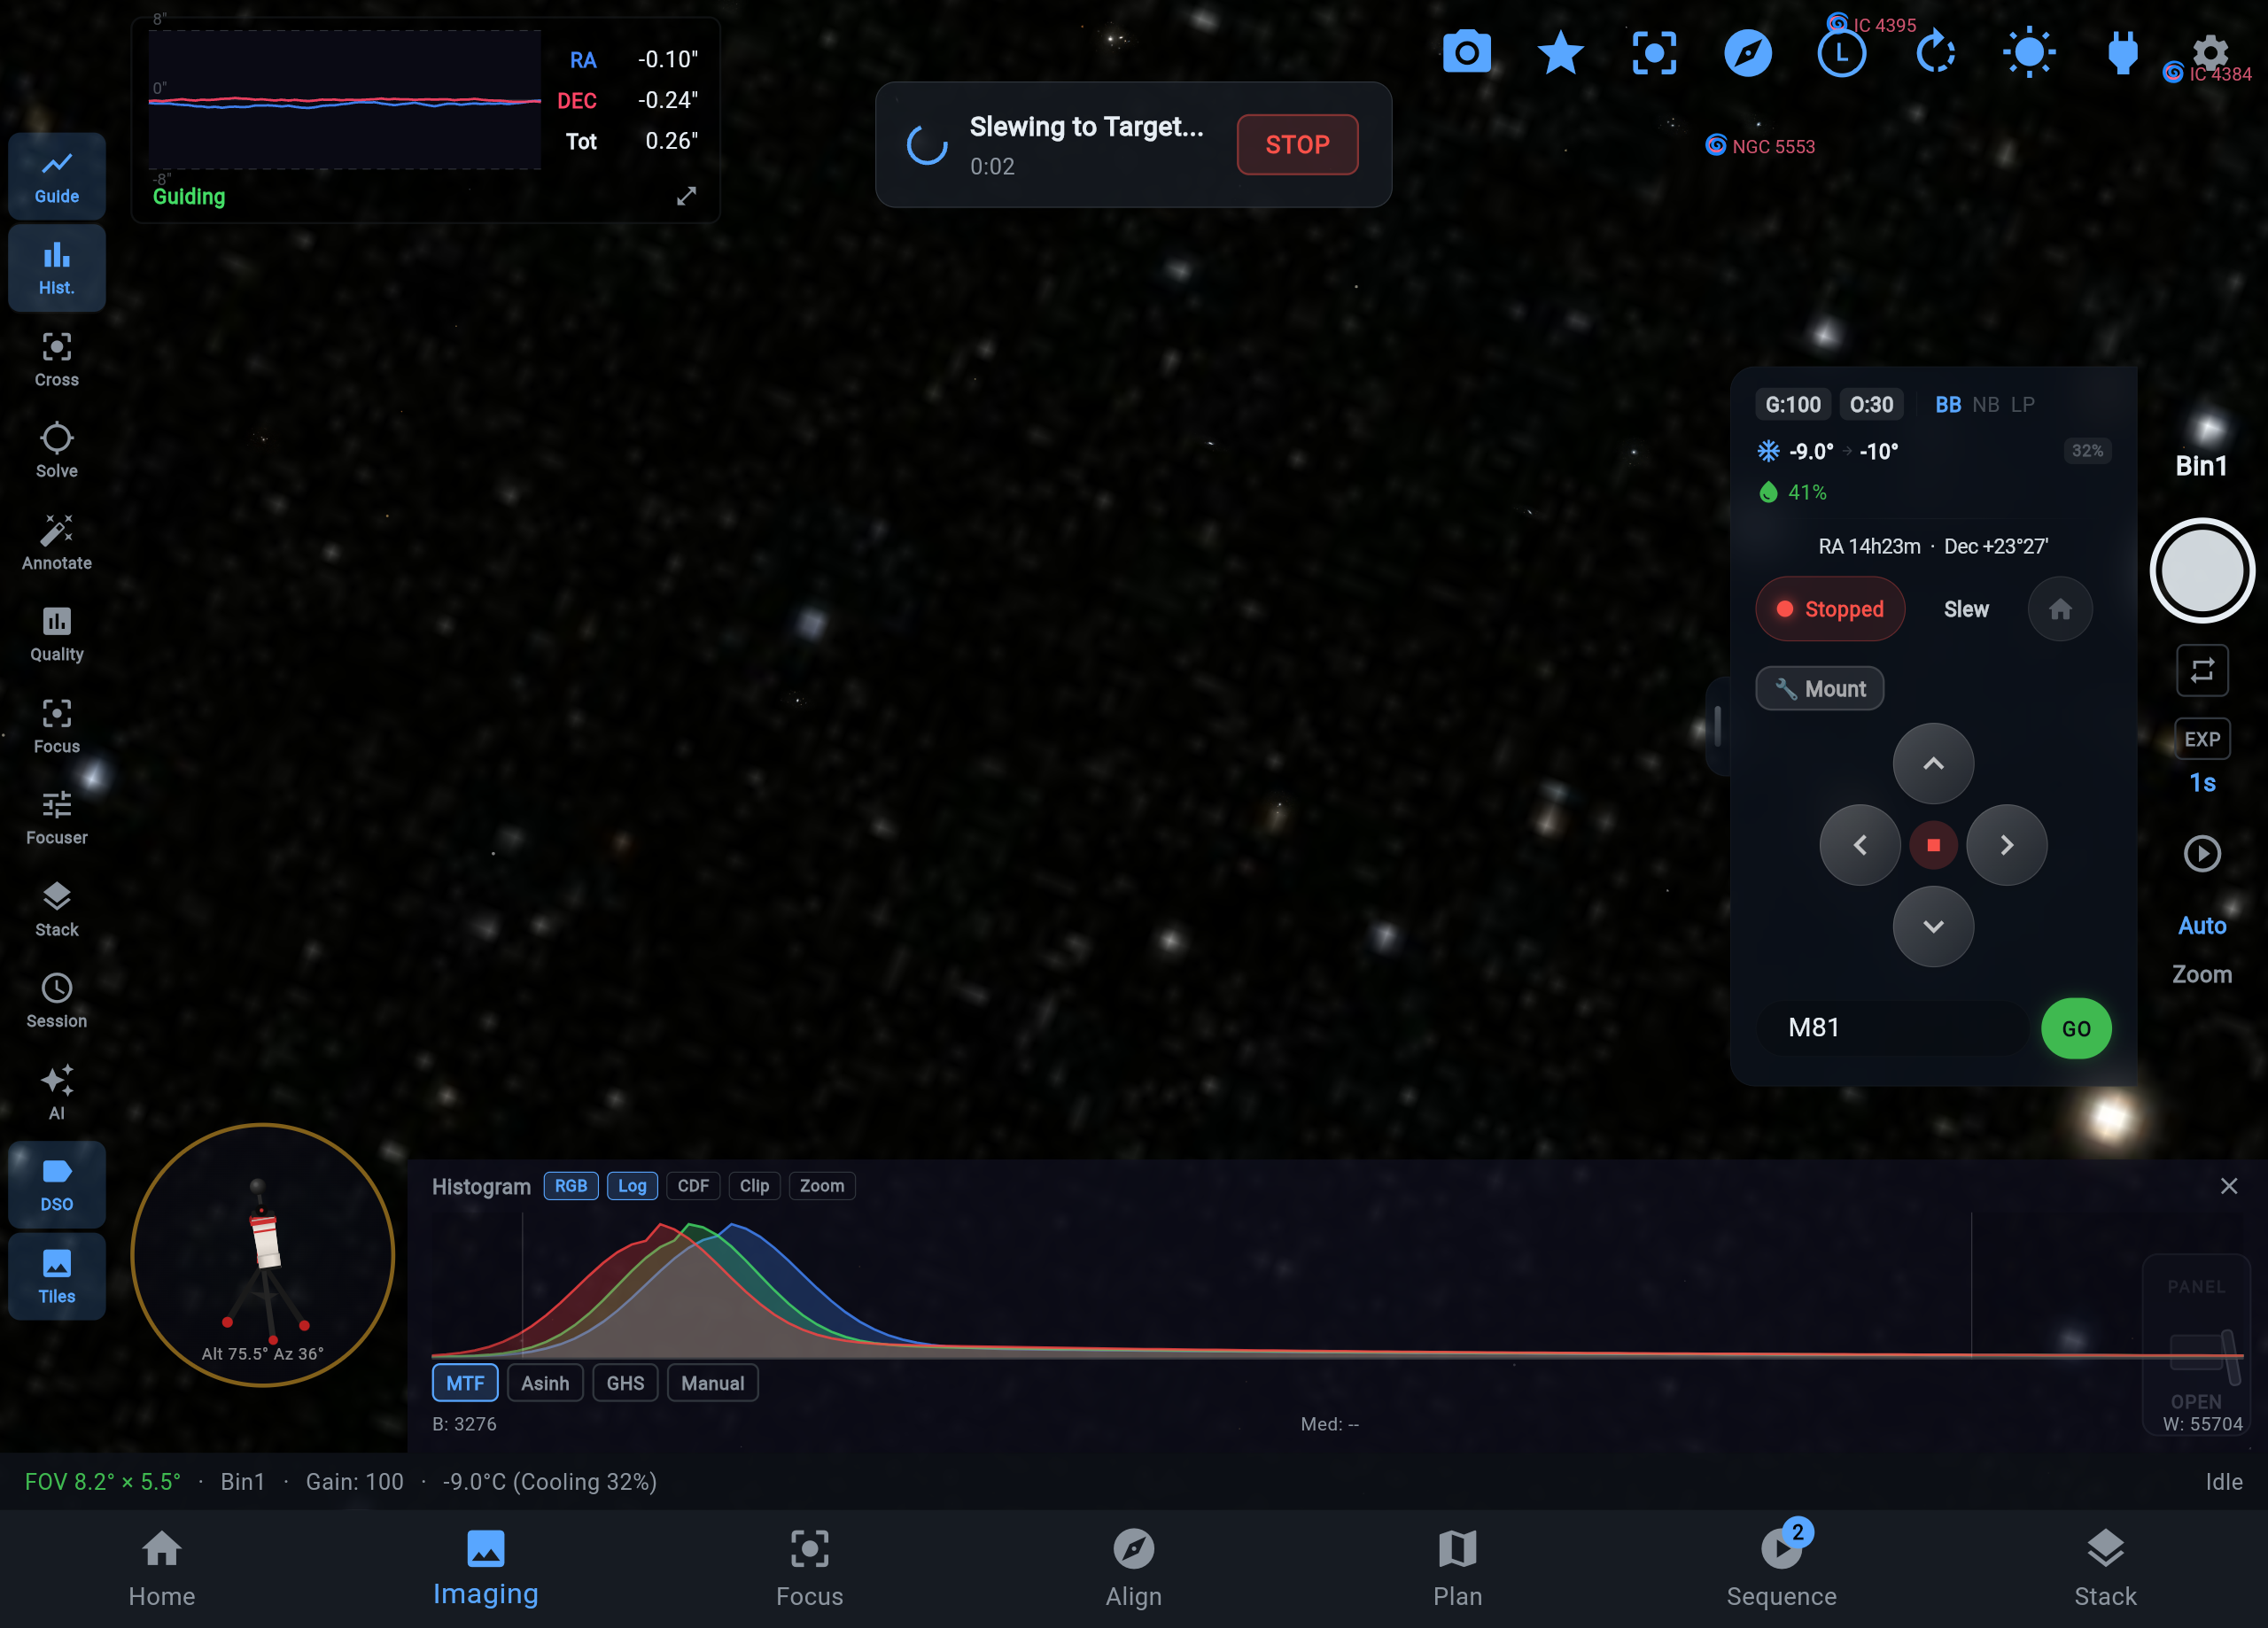2268x1628 pixels.
Task: Click the frame target icon in top toolbar
Action: click(x=1654, y=52)
